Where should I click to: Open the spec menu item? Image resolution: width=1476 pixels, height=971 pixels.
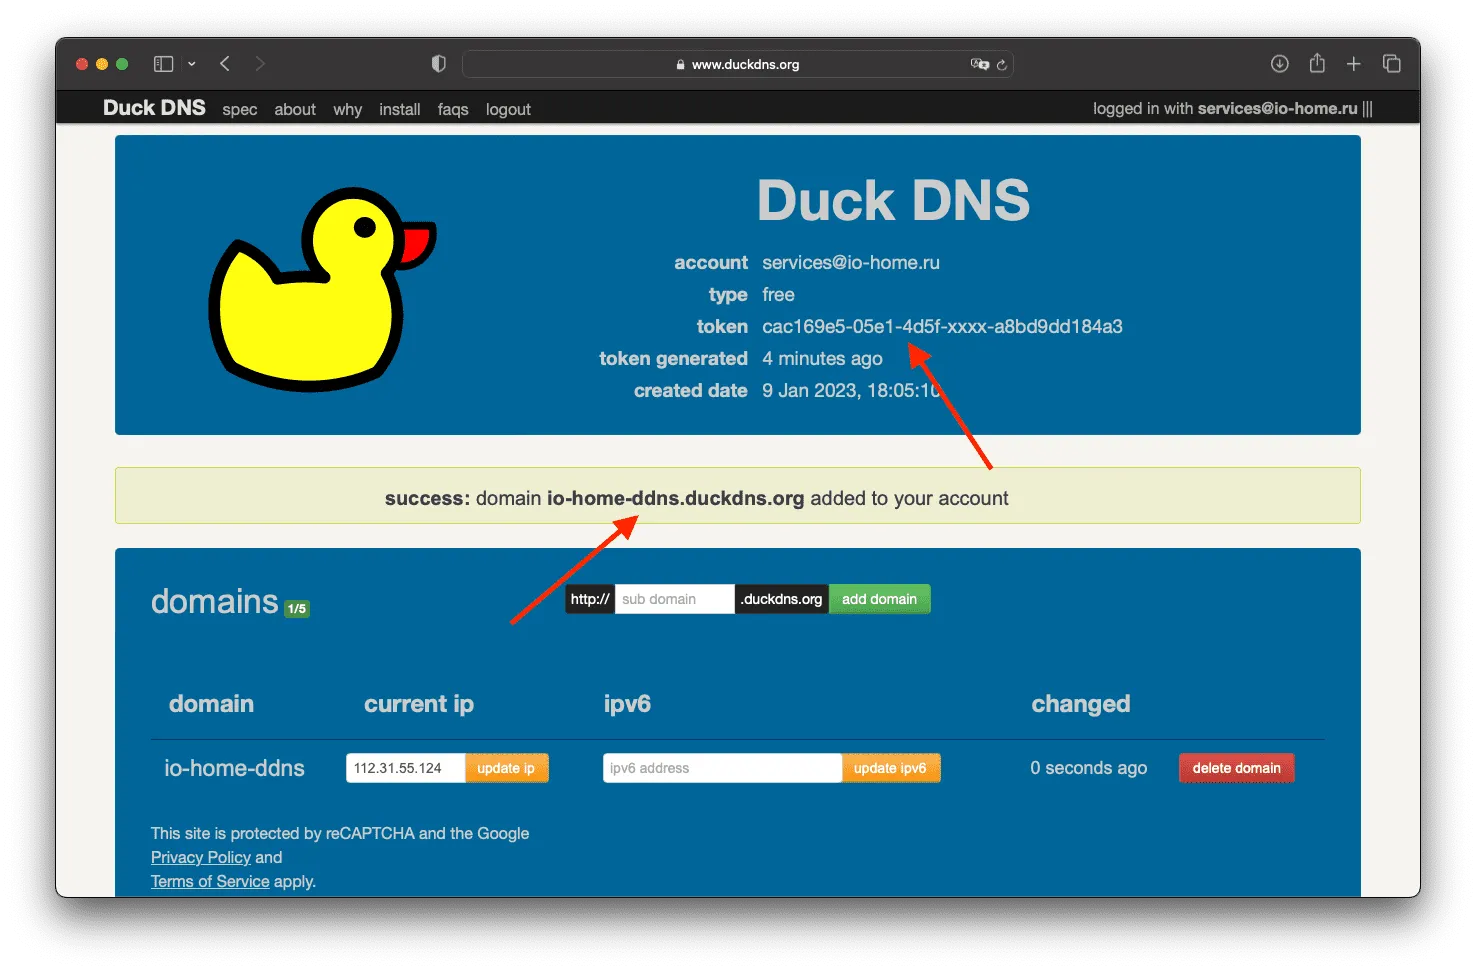pyautogui.click(x=240, y=110)
